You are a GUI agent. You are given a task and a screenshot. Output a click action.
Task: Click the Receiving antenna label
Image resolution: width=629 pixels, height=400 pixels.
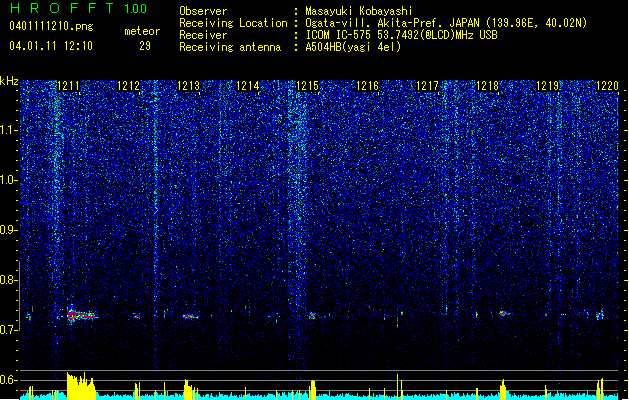coord(230,47)
